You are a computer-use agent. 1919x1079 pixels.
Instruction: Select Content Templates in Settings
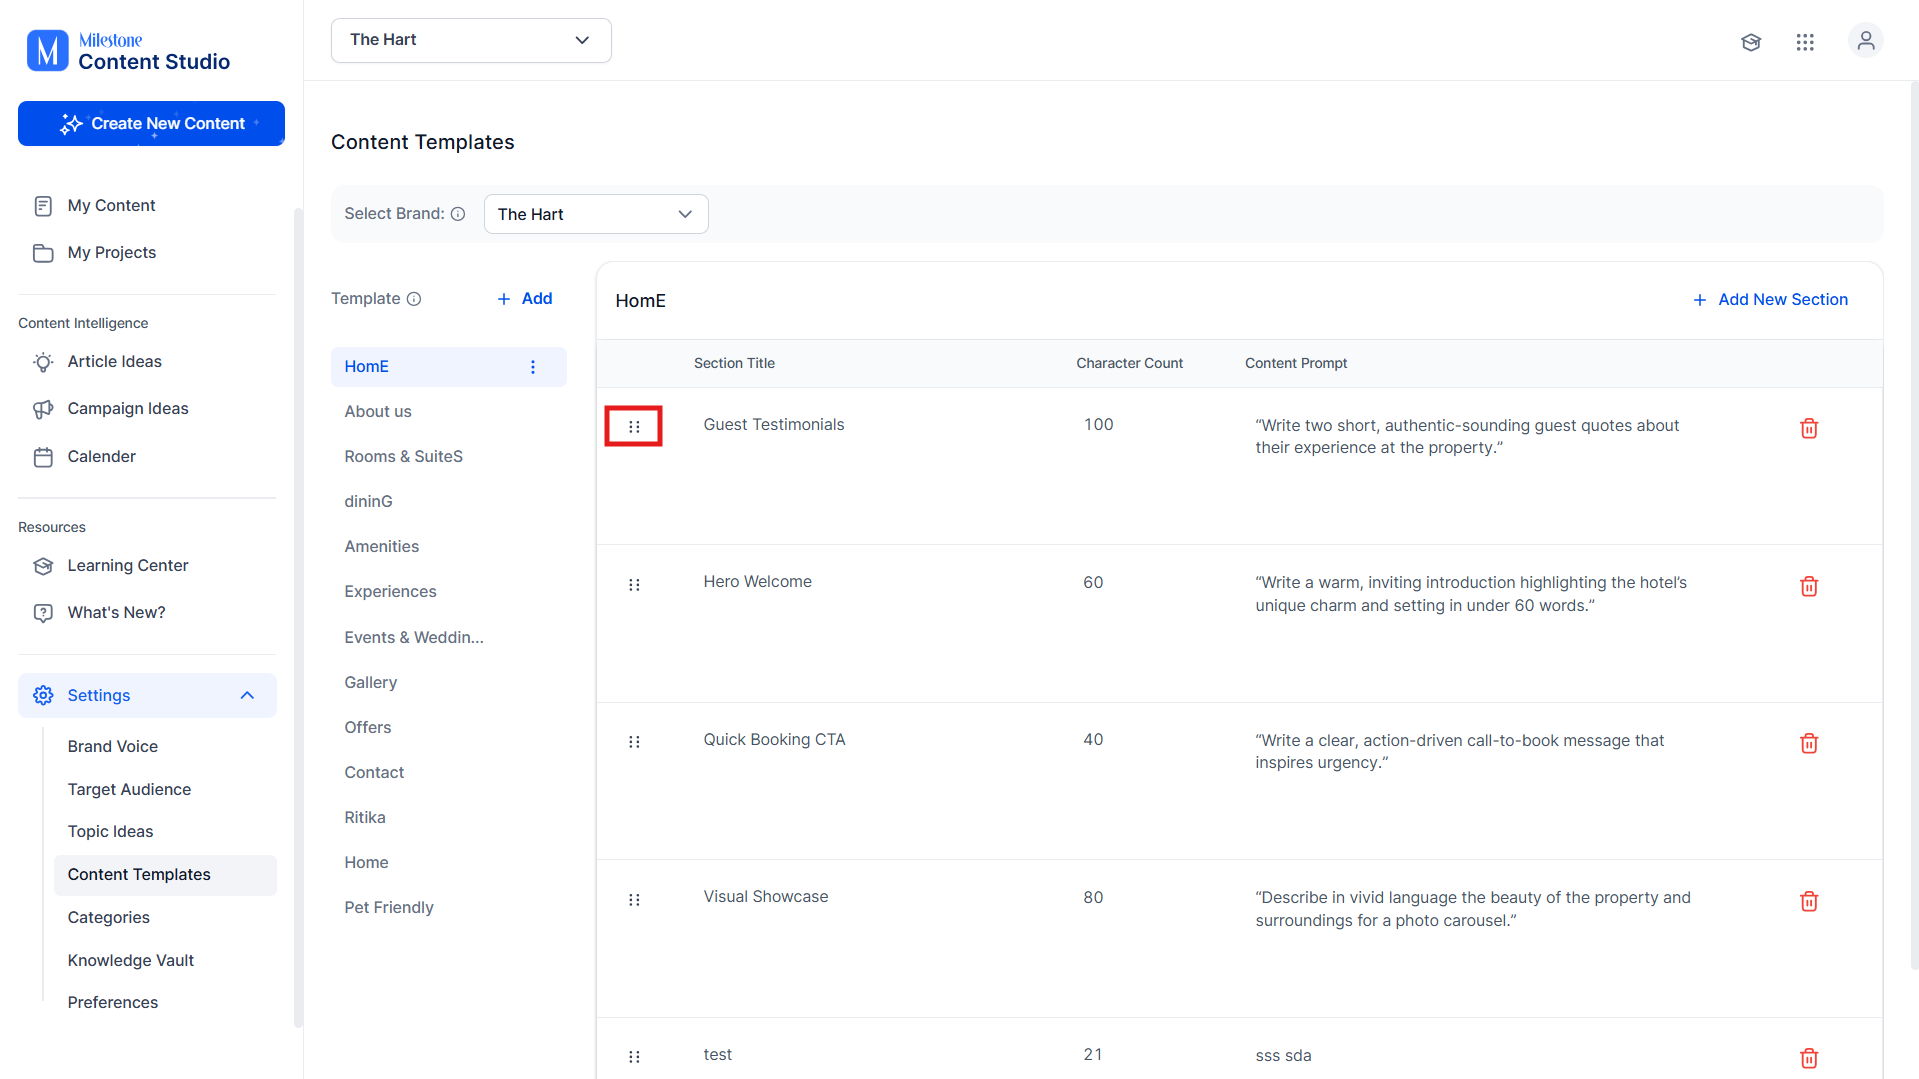pyautogui.click(x=165, y=875)
